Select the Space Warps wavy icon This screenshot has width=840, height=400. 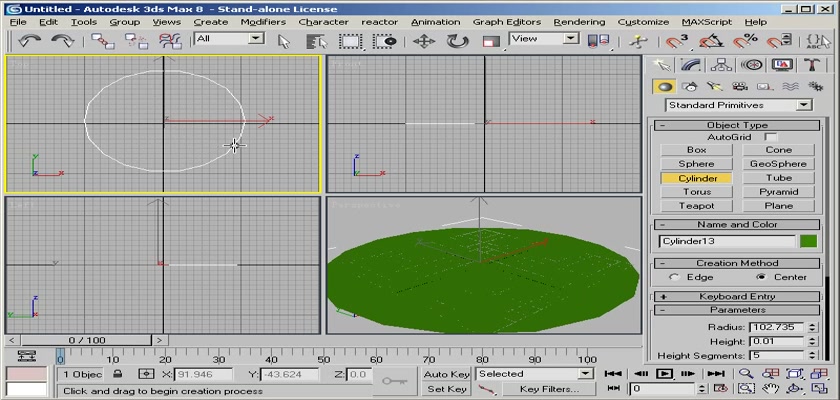(790, 86)
